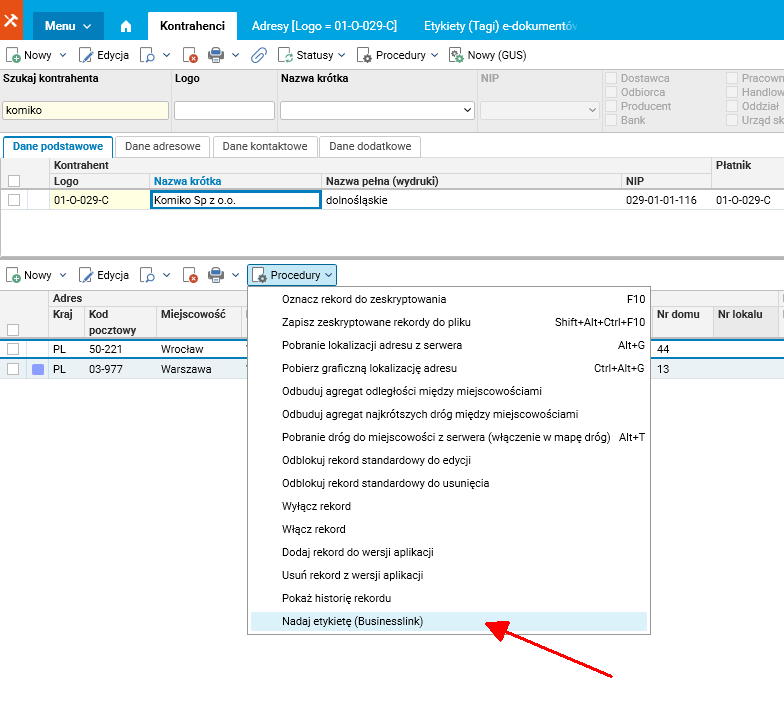The image size is (784, 708).
Task: Choose Pobranie lokalizacji adresu z serwera
Action: click(449, 346)
